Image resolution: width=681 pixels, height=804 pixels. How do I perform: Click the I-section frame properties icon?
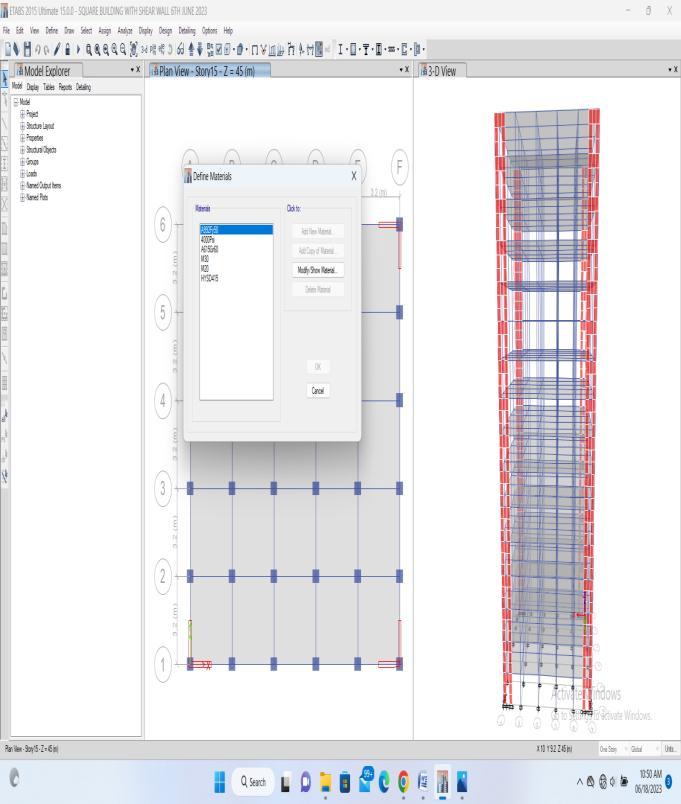pos(339,49)
